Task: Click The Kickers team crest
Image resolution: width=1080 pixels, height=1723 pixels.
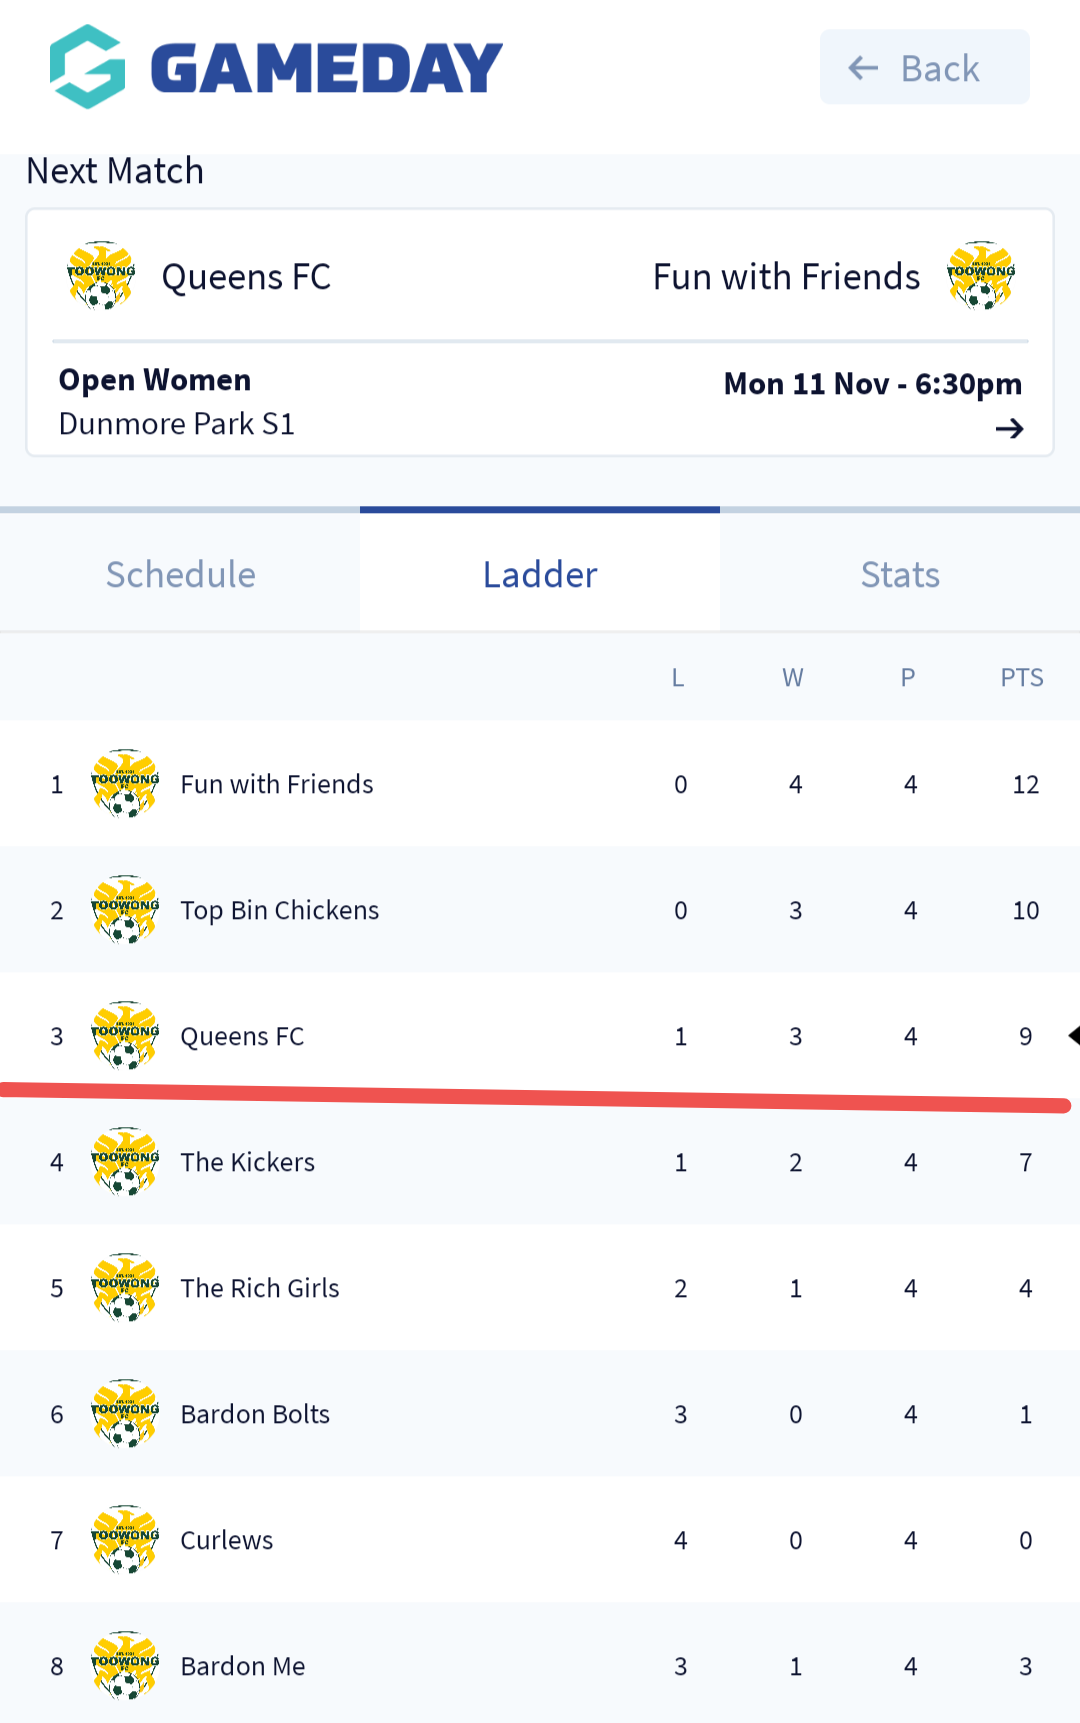Action: tap(125, 1162)
